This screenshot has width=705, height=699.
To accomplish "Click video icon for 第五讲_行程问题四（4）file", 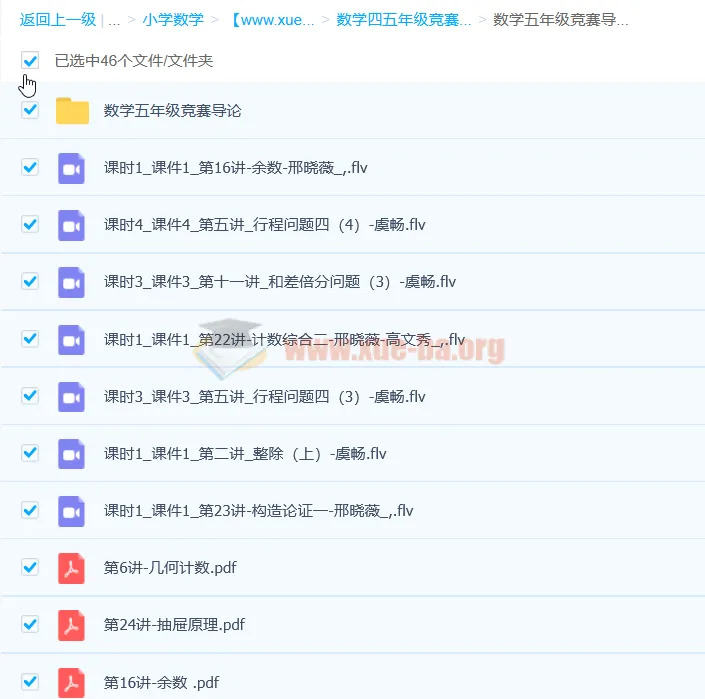I will click(72, 225).
